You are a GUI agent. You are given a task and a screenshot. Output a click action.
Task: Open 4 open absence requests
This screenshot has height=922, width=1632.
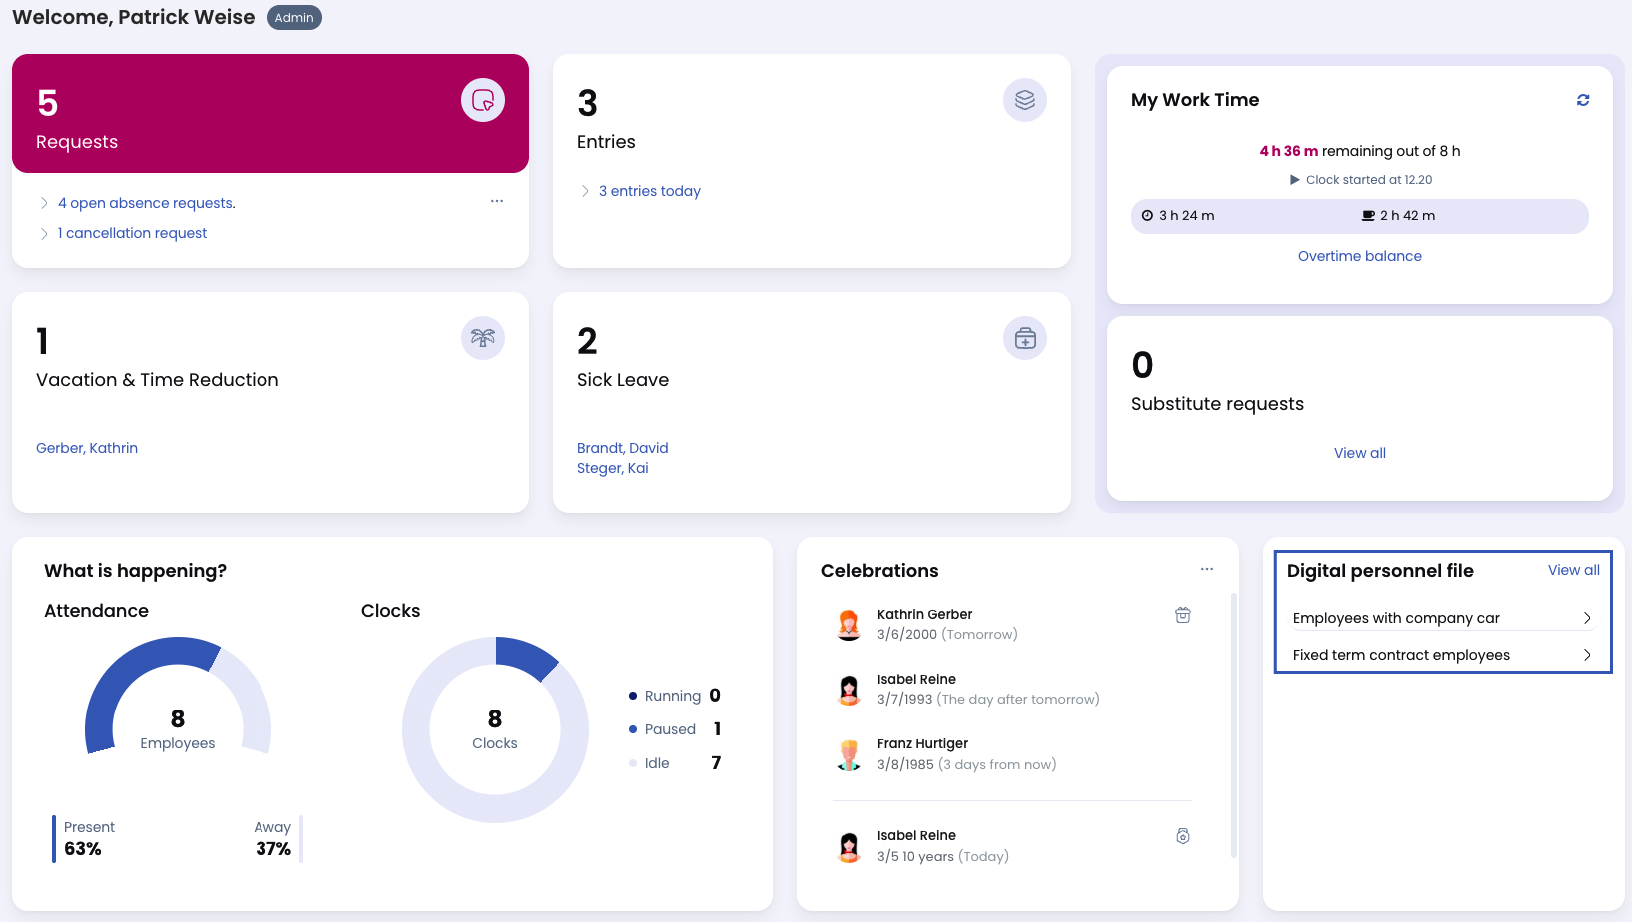point(147,203)
